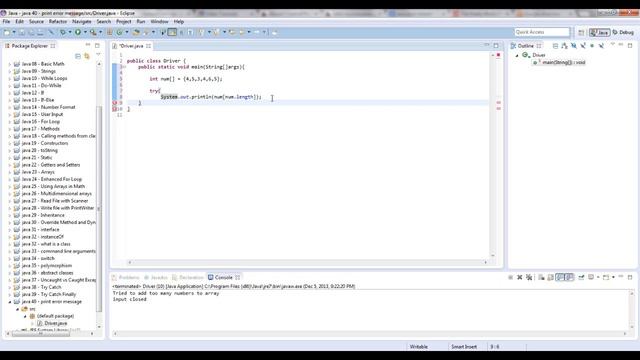Minimize the Package Explorer view icon

tap(88, 45)
